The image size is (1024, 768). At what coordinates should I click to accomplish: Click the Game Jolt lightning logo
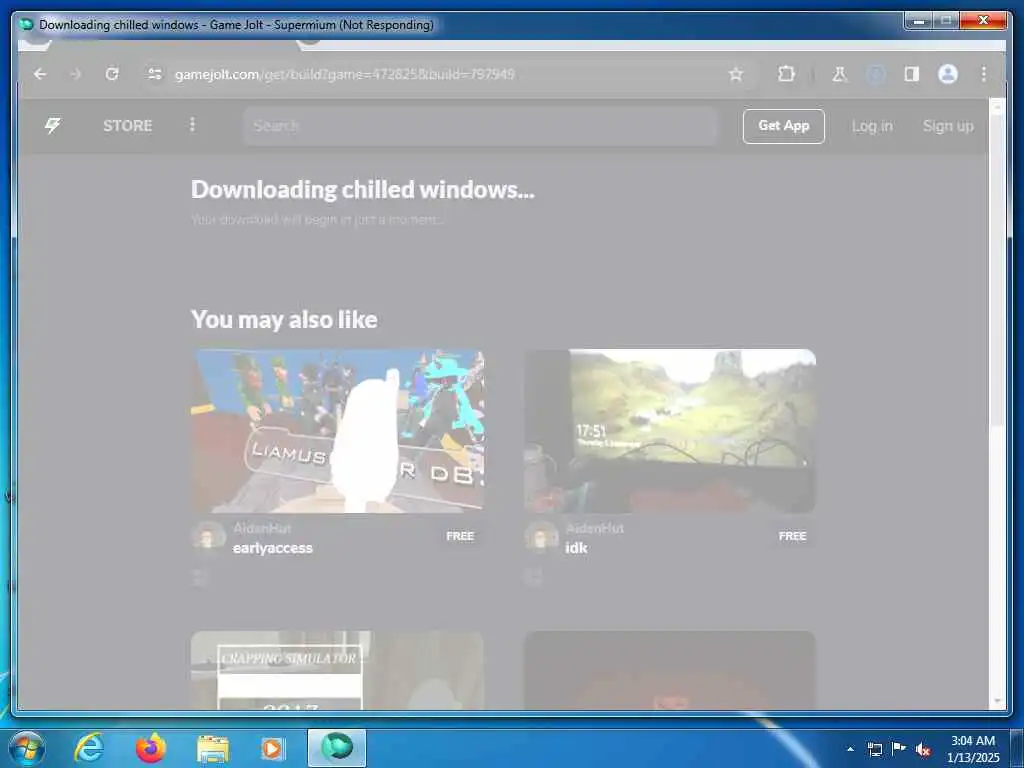tap(52, 125)
